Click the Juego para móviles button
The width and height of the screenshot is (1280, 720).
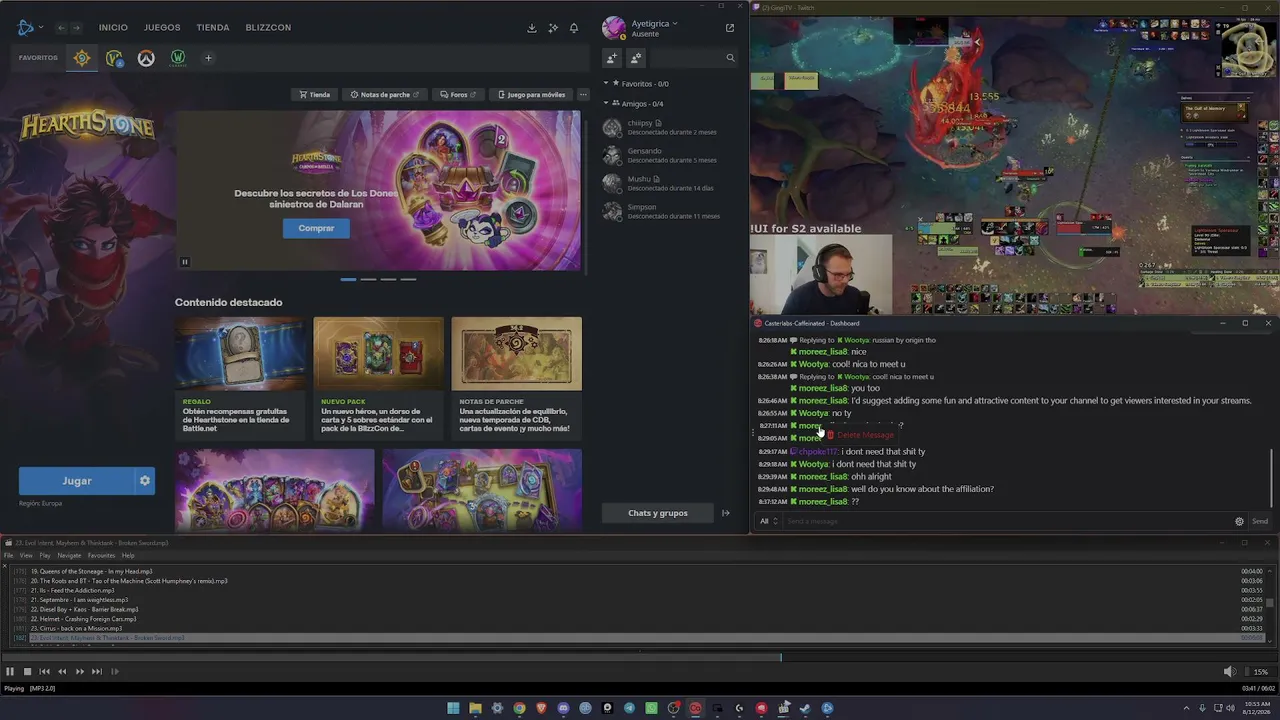pyautogui.click(x=532, y=95)
